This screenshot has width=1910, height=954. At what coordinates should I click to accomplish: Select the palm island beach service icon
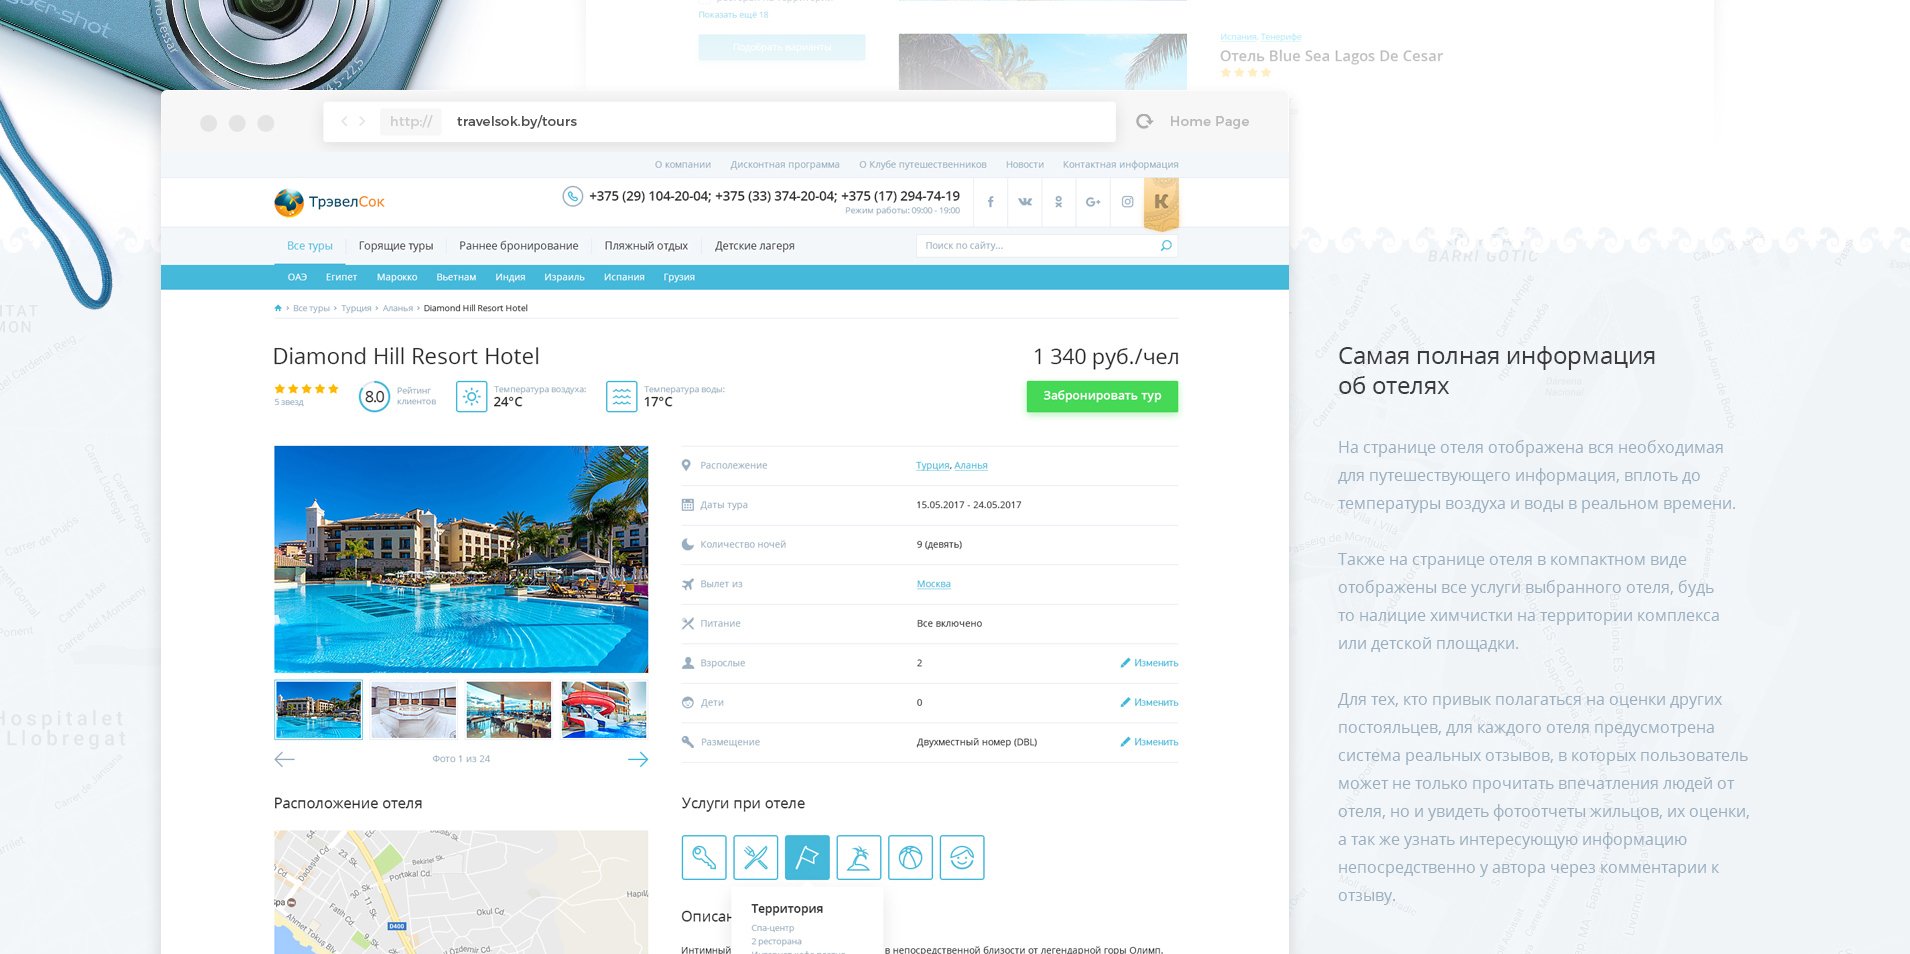click(x=859, y=858)
